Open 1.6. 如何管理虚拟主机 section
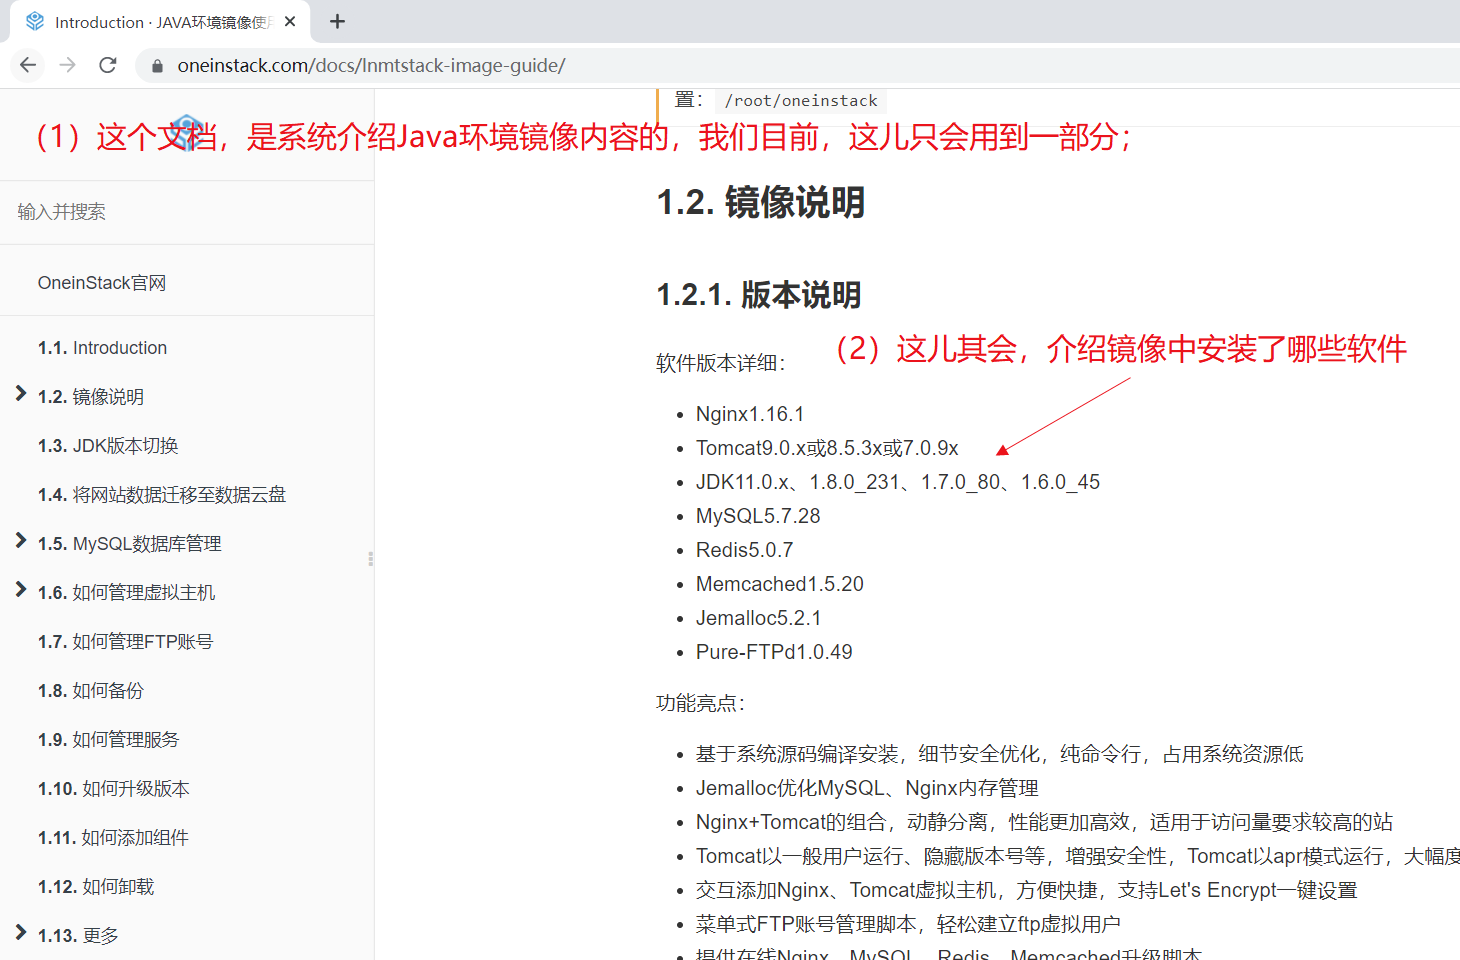 click(x=126, y=593)
